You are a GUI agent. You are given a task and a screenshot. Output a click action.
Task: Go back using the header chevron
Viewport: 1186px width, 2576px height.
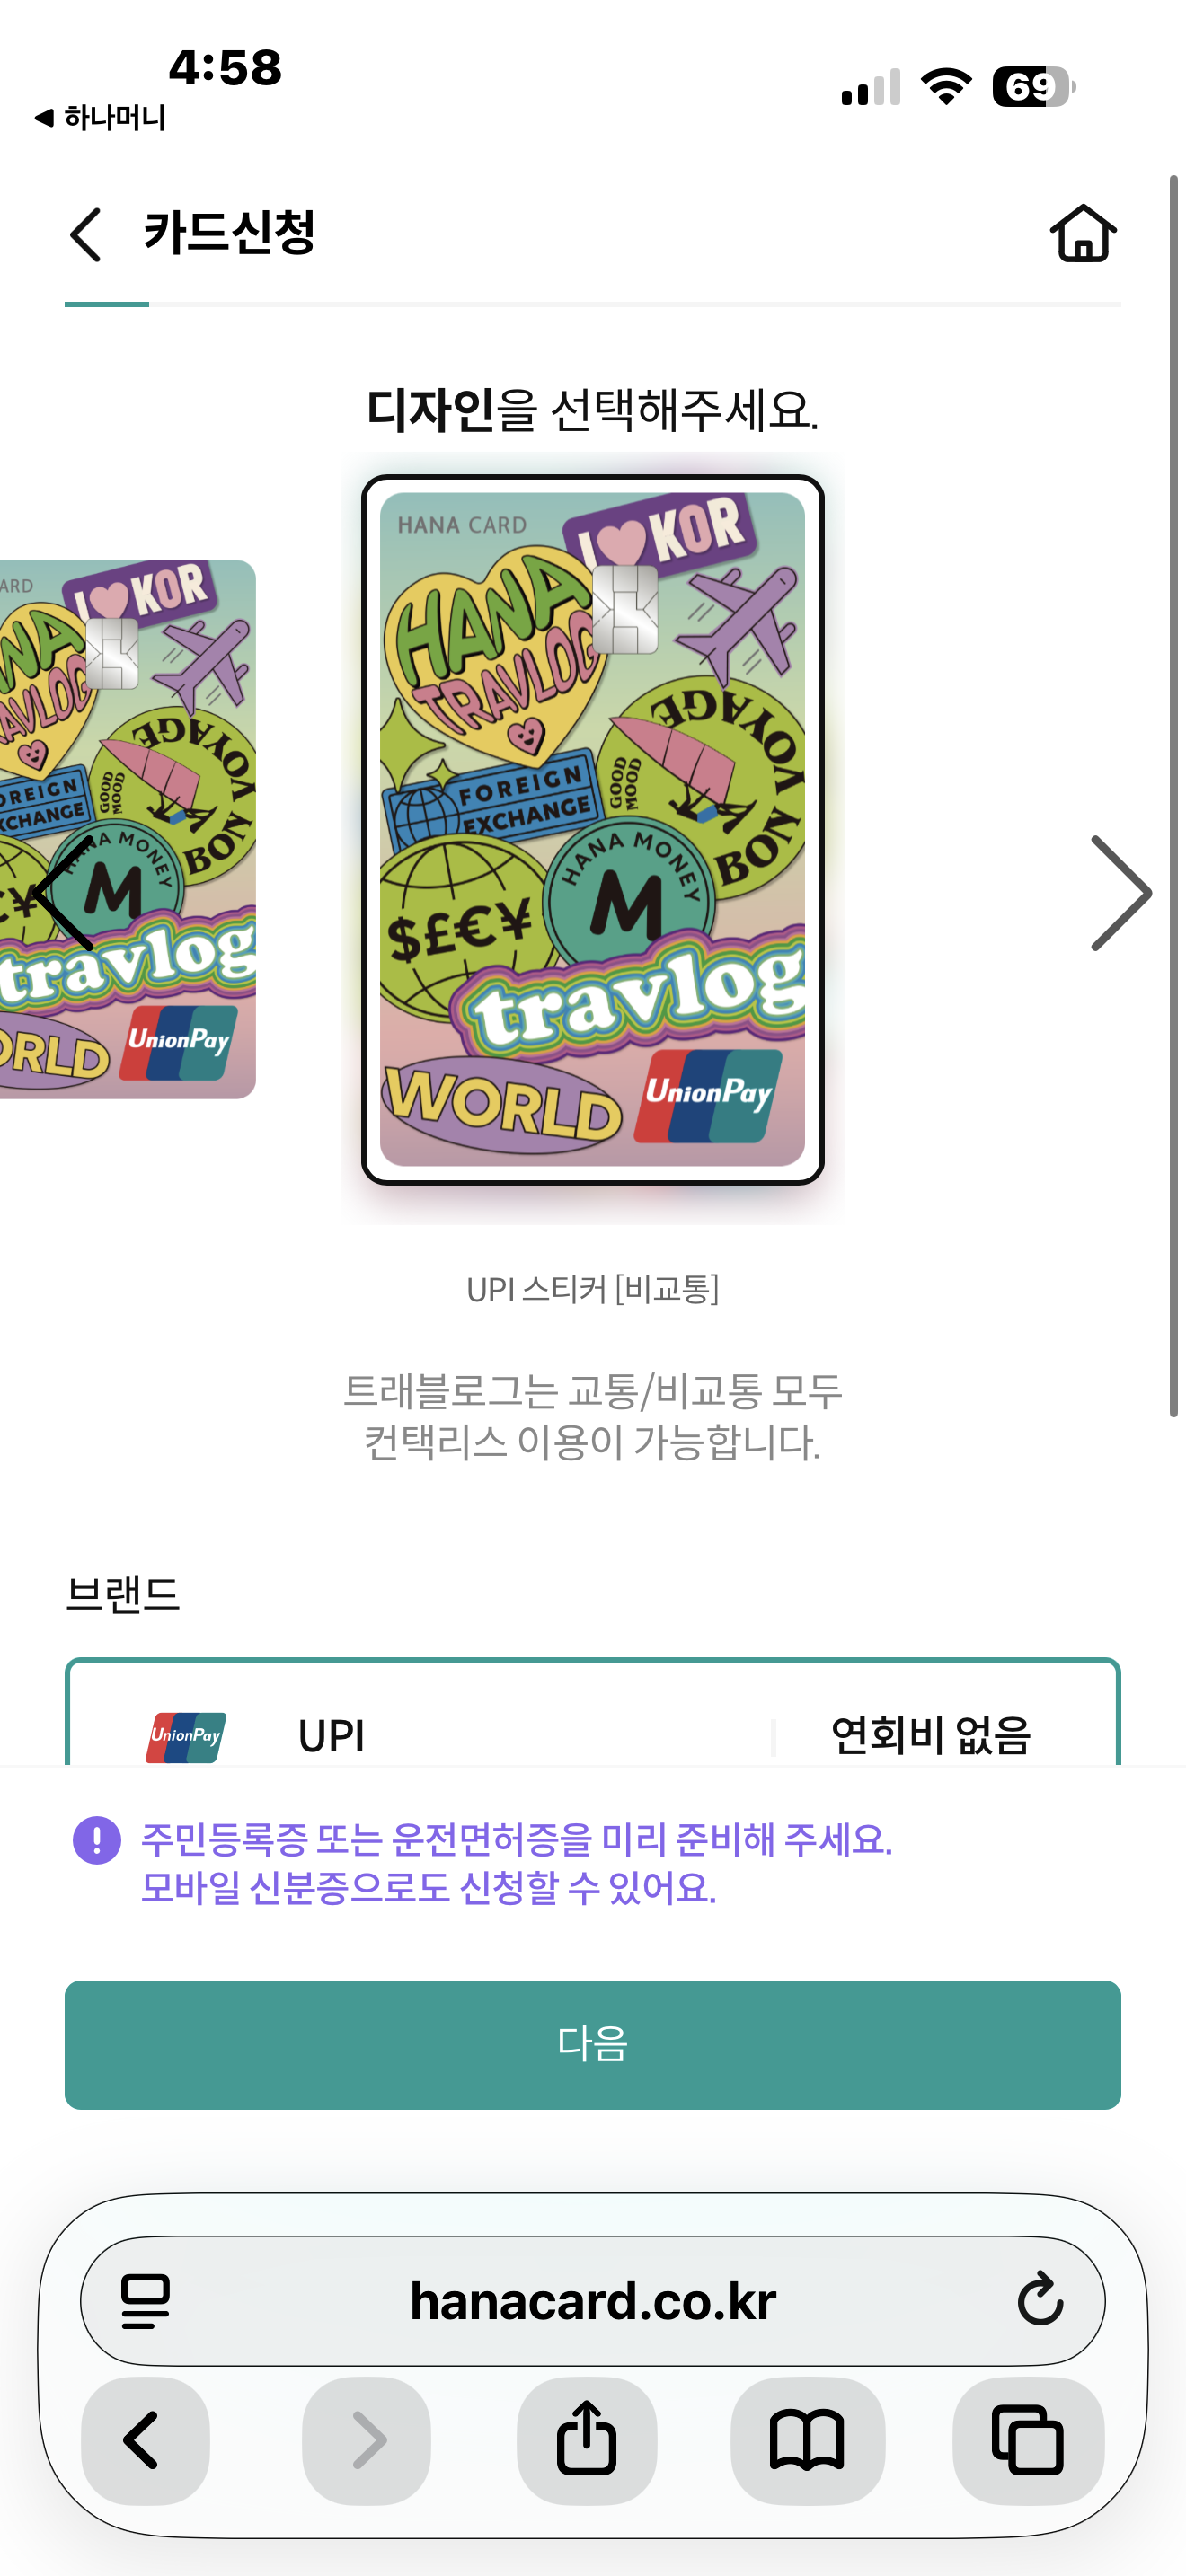click(x=86, y=235)
